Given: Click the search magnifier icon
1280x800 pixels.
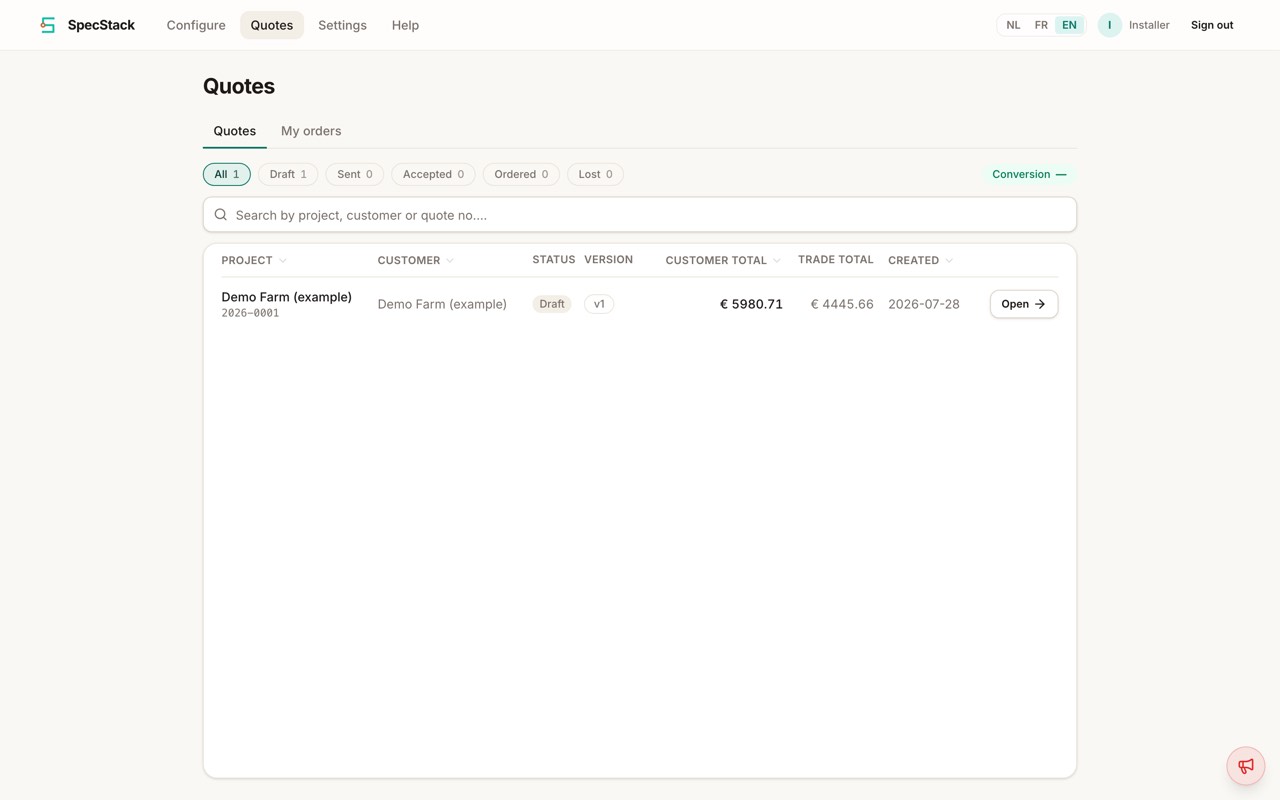Looking at the screenshot, I should (221, 215).
